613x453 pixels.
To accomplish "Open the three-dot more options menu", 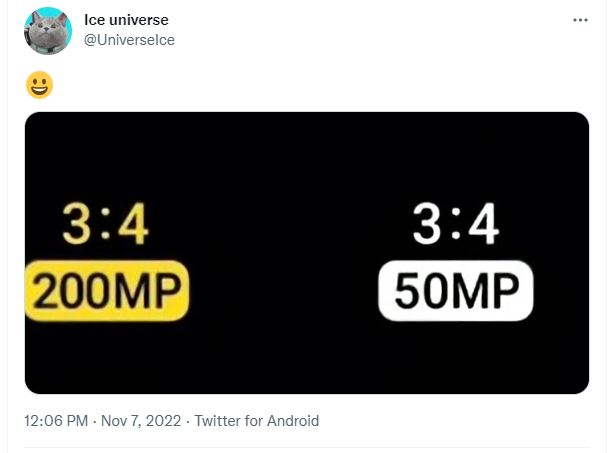I will (580, 20).
